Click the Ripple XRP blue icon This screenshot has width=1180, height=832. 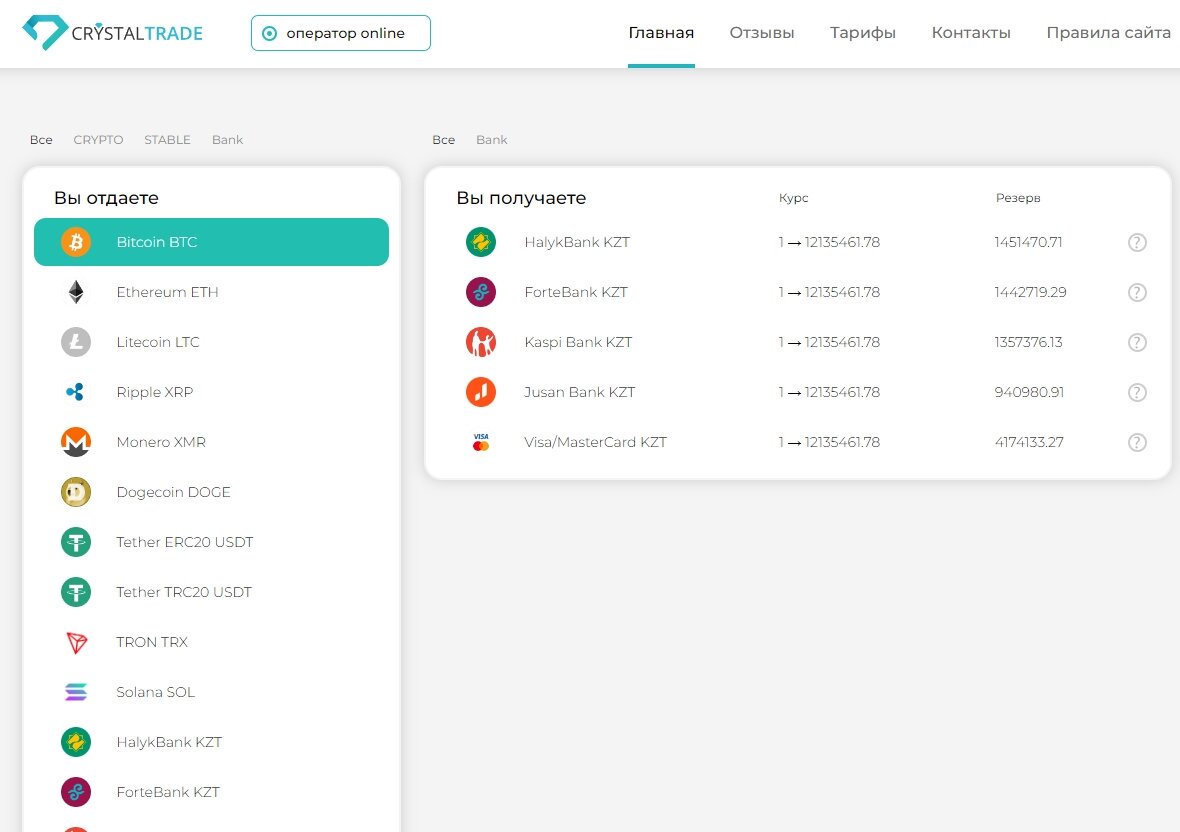tap(76, 392)
